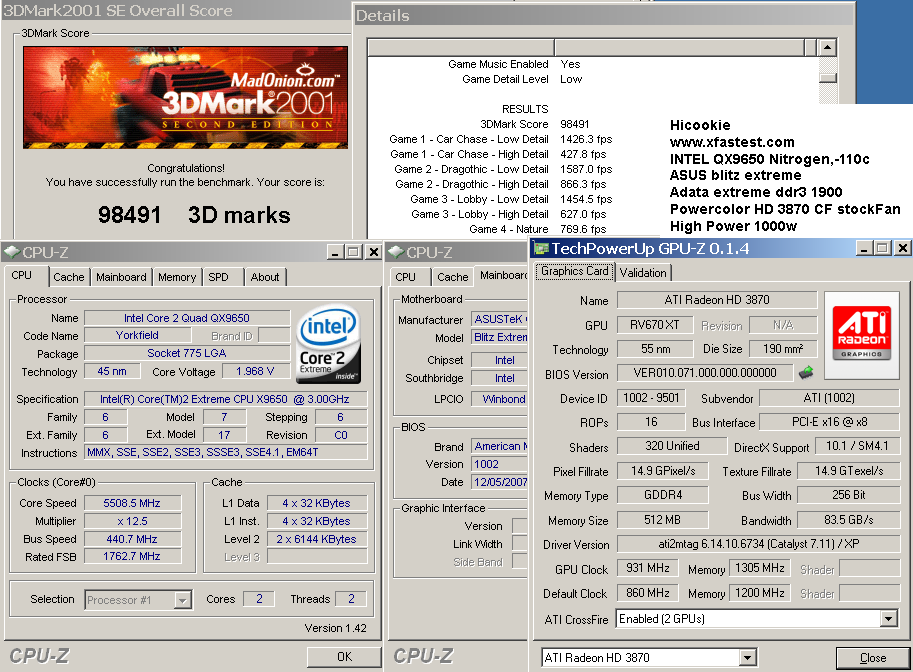Expand the ATI CrossFire dropdown
The height and width of the screenshot is (672, 913).
[x=889, y=619]
